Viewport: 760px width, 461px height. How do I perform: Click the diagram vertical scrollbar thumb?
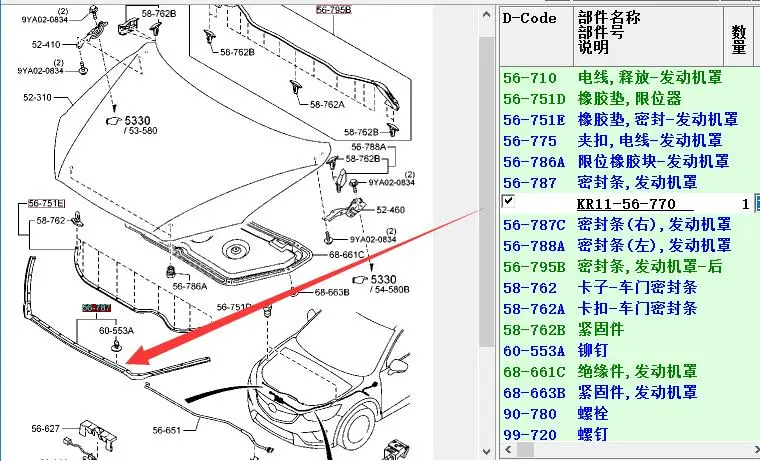pyautogui.click(x=487, y=191)
